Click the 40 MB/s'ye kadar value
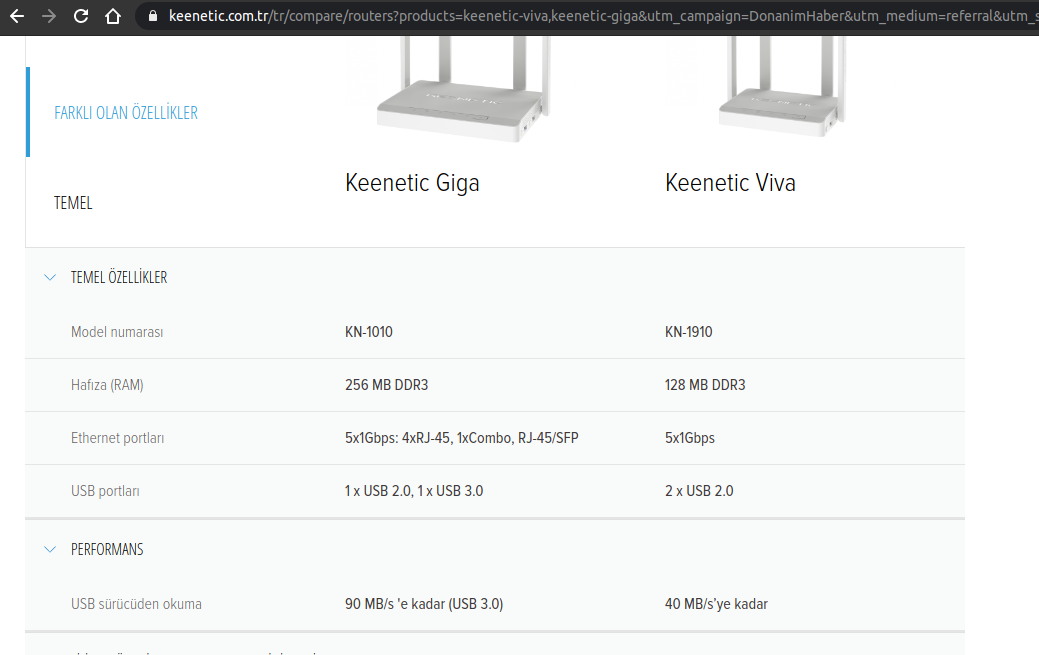The width and height of the screenshot is (1039, 655). pos(717,604)
